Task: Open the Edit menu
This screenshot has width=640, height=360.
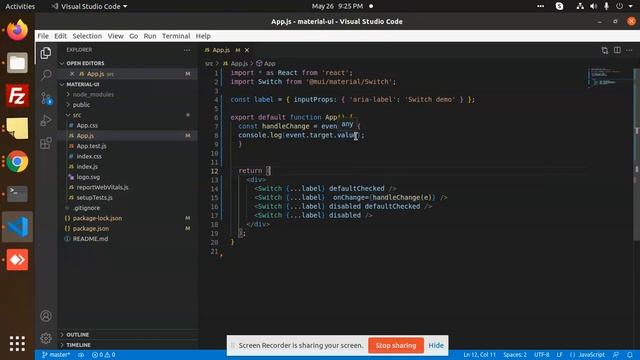Action: click(x=60, y=36)
